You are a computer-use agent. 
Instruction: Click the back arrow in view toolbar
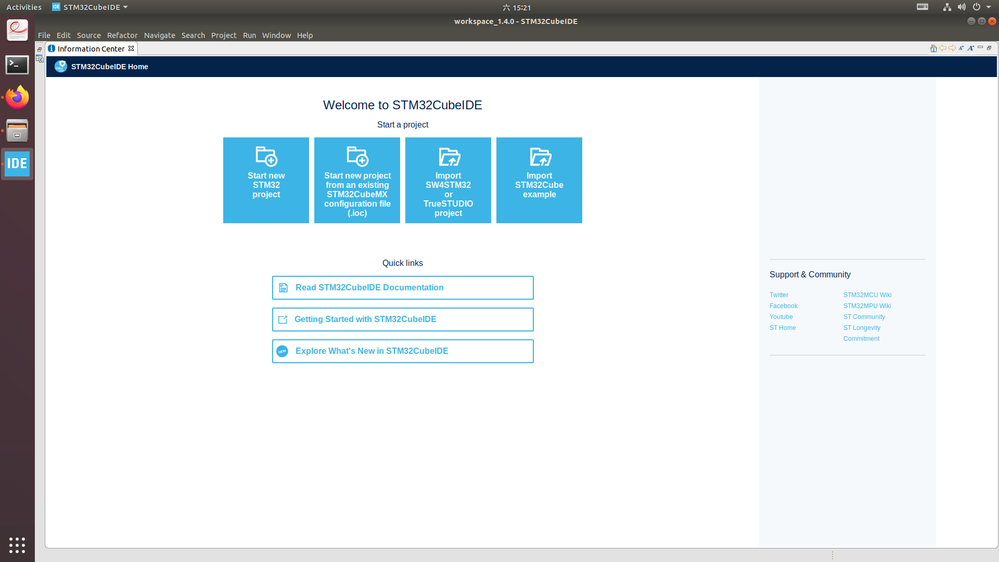coord(943,48)
